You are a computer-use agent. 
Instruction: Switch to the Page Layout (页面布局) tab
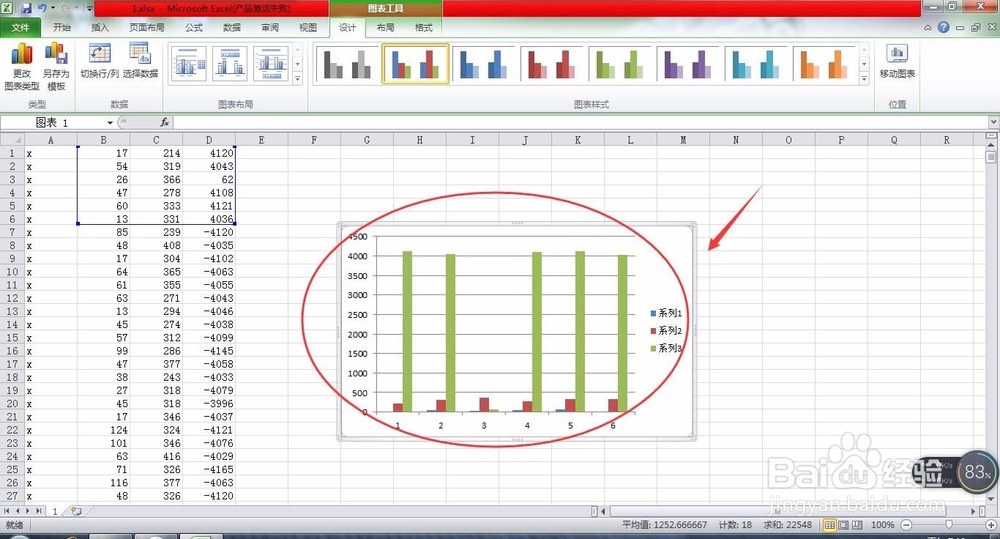coord(147,27)
